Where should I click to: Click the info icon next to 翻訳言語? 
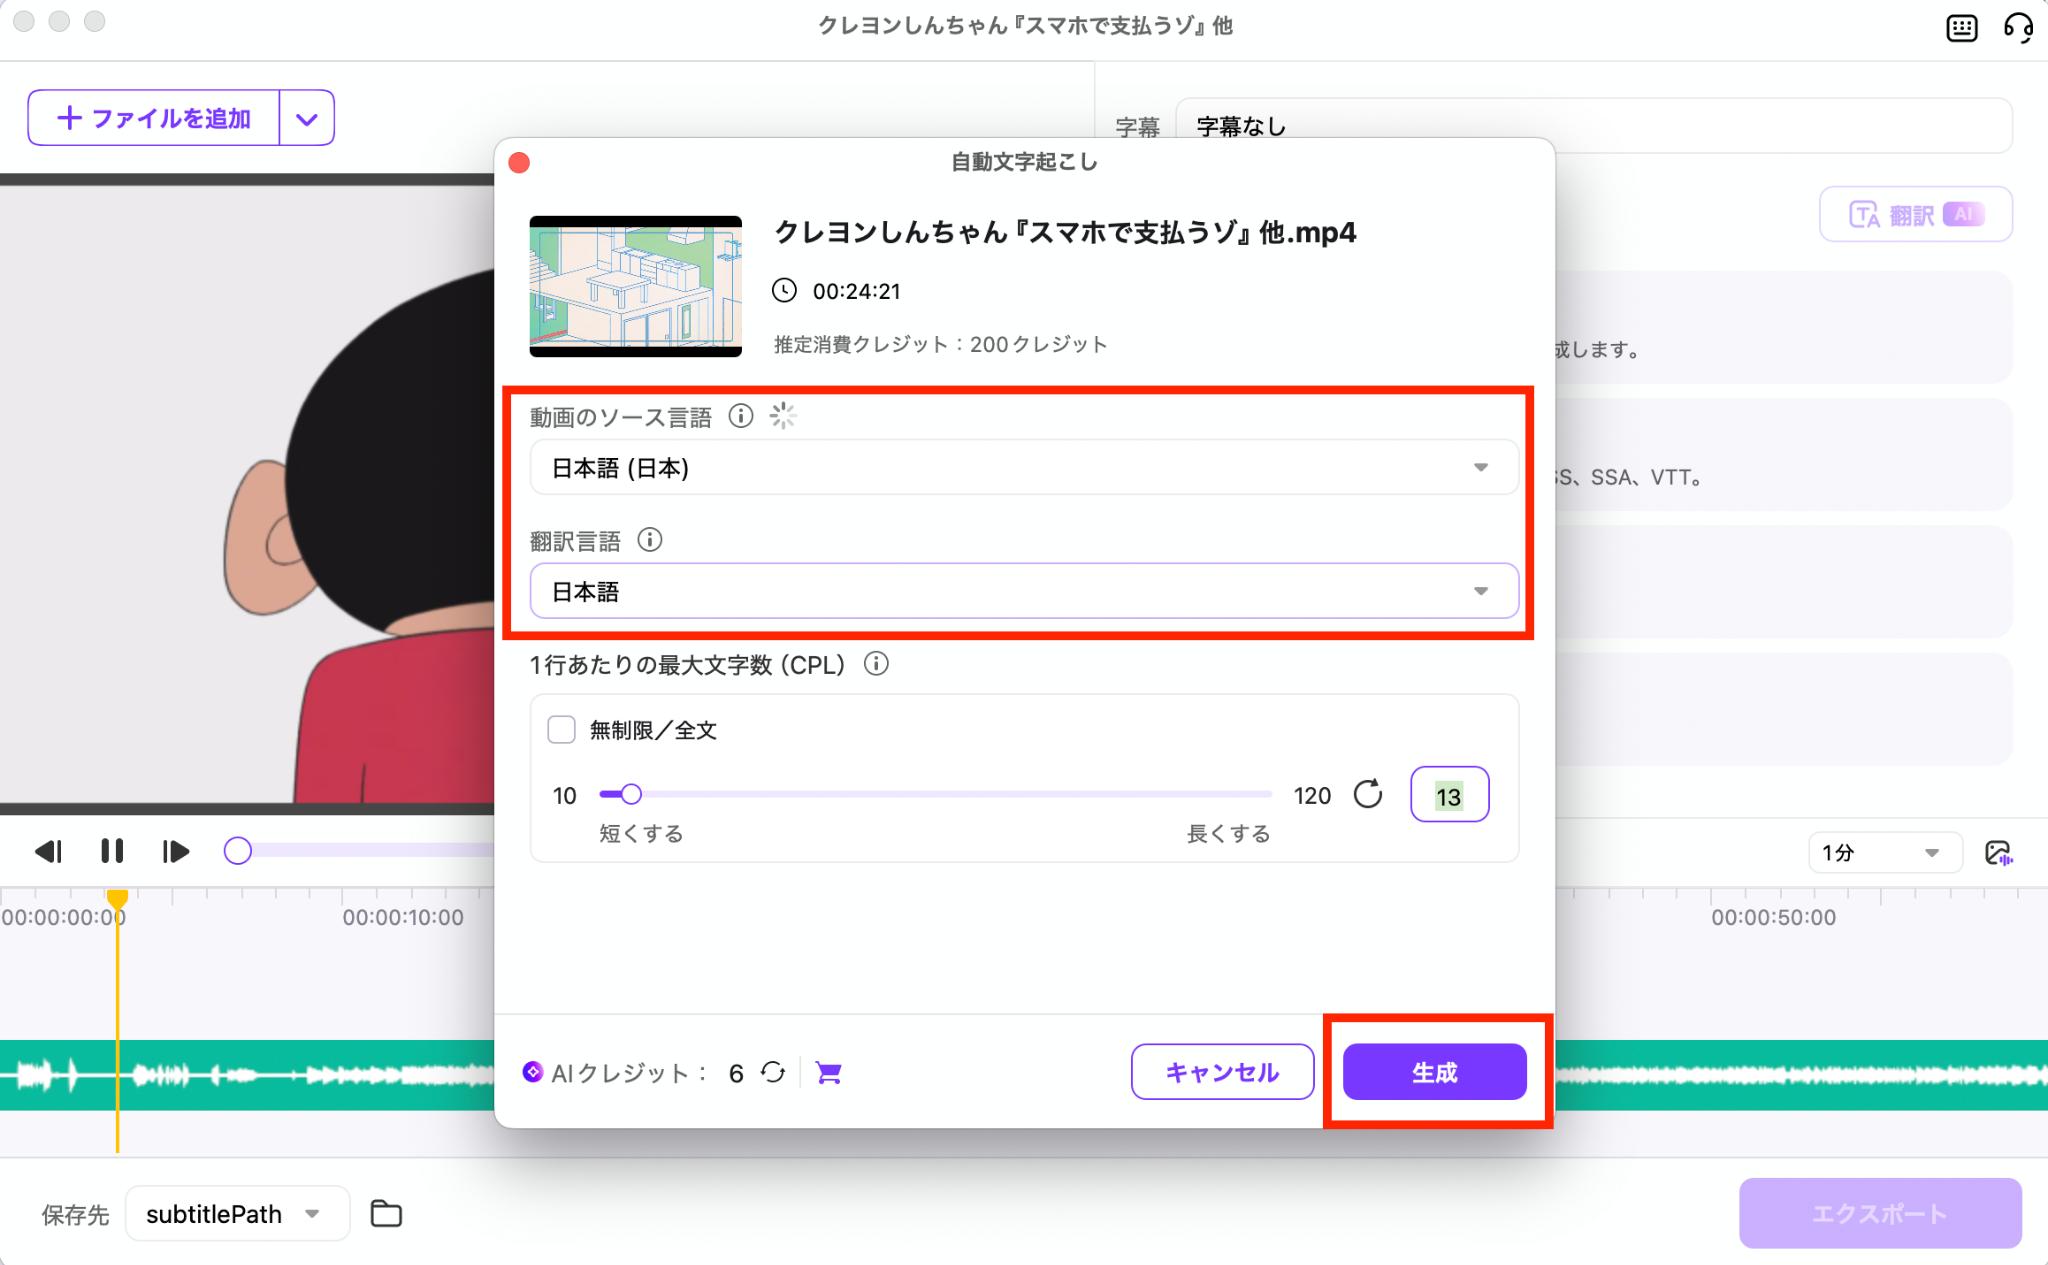coord(650,540)
